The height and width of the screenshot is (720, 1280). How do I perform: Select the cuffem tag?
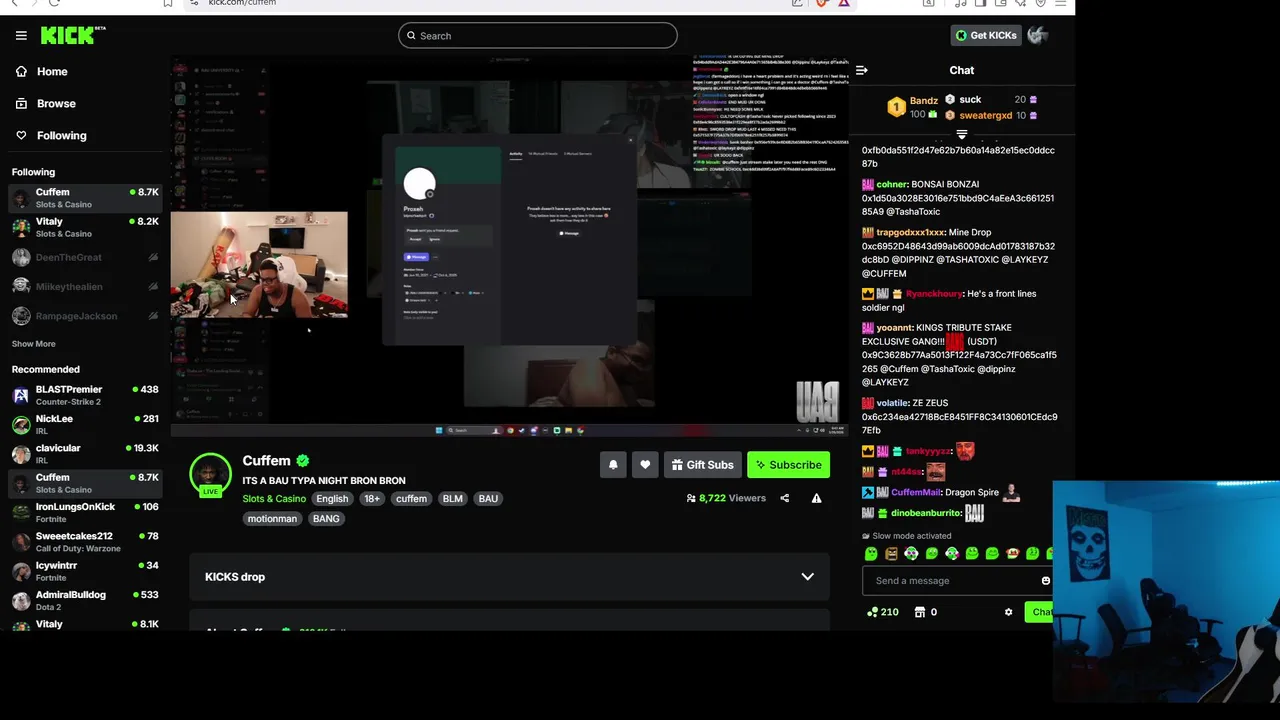[x=411, y=499]
